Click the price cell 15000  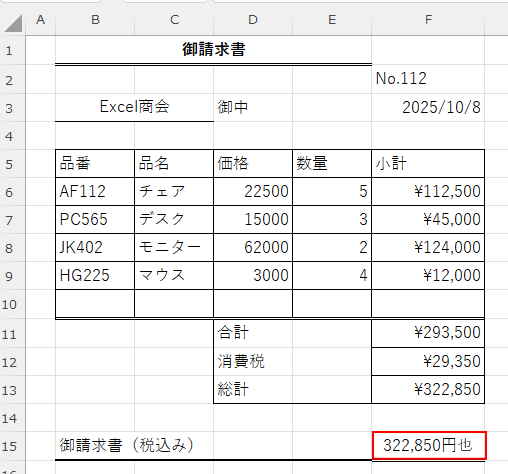(x=253, y=220)
